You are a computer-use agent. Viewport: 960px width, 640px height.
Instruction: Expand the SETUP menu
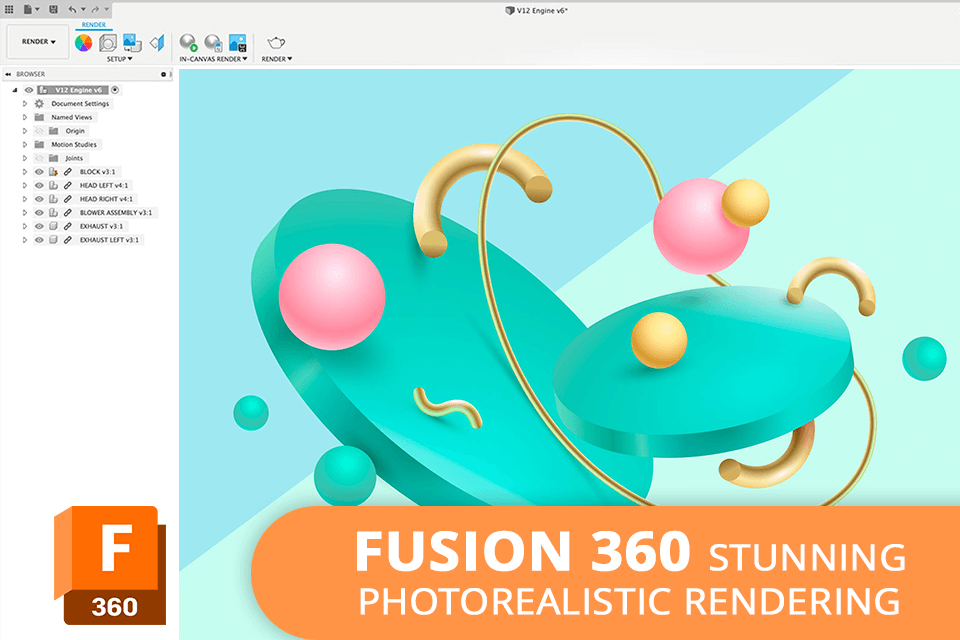(x=119, y=59)
